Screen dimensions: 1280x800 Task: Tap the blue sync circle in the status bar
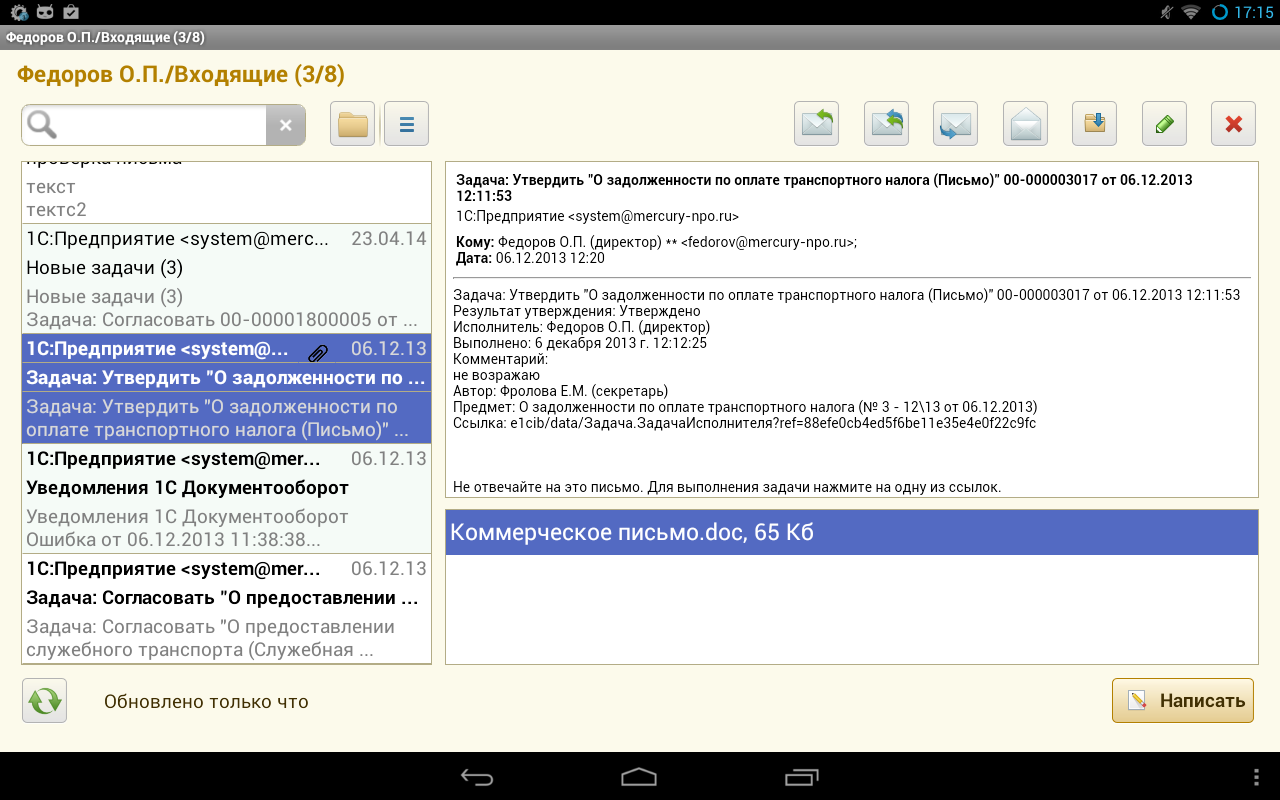point(1219,13)
